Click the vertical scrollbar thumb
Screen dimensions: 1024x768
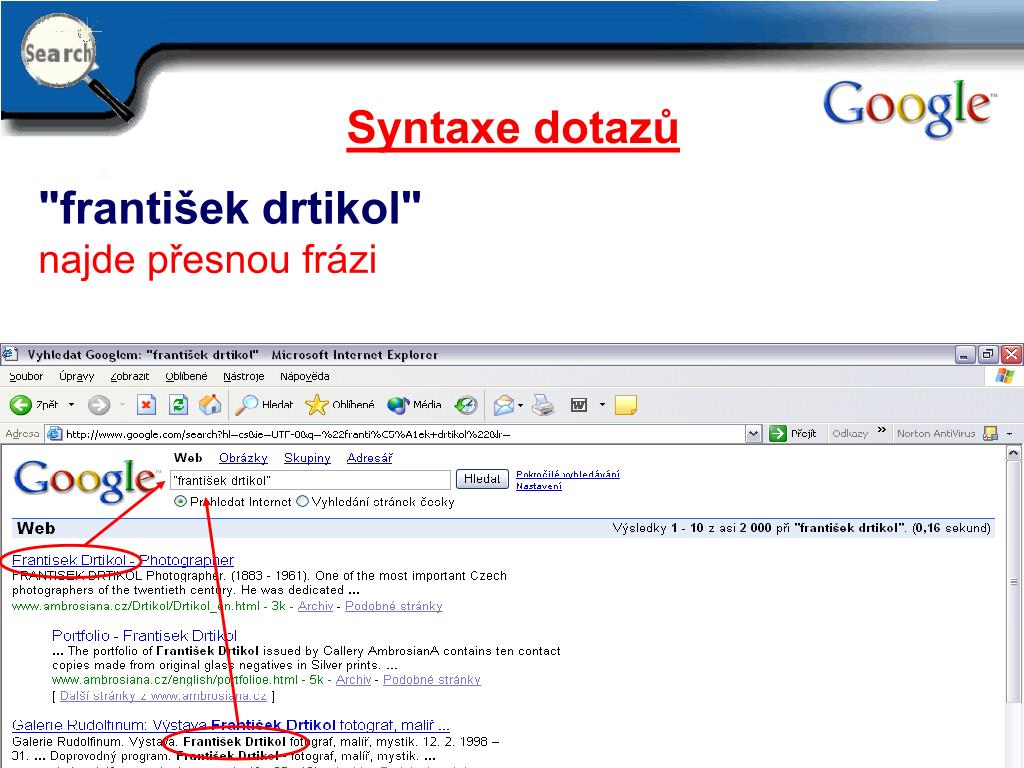pos(1014,581)
